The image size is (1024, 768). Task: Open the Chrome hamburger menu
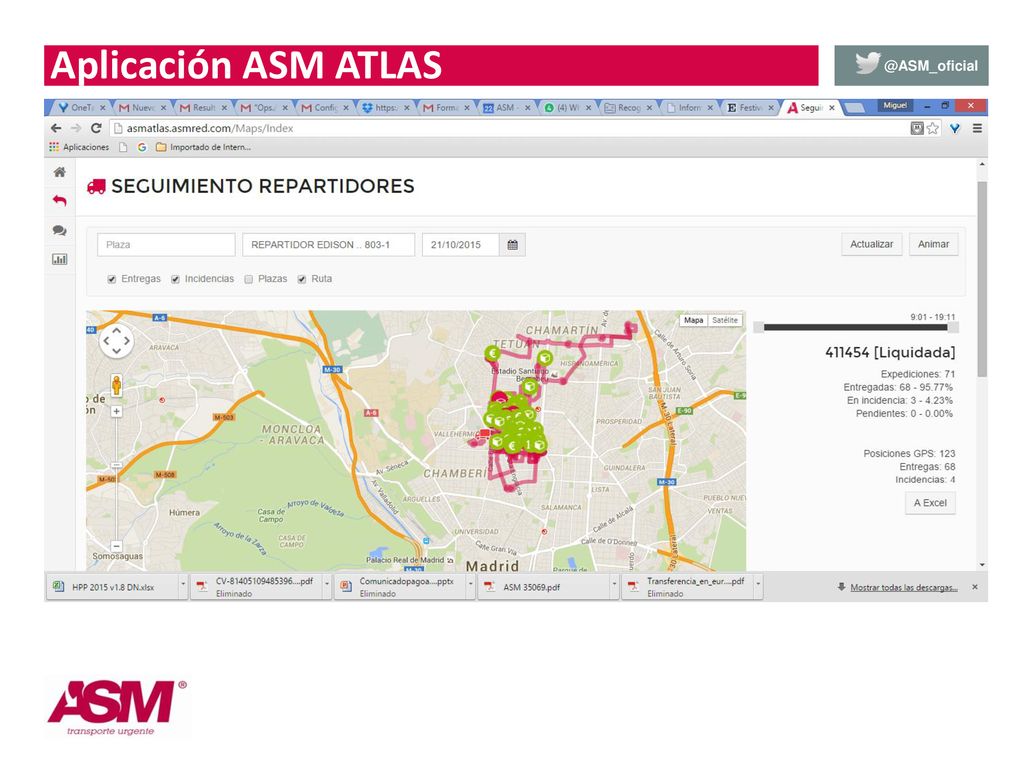(977, 128)
